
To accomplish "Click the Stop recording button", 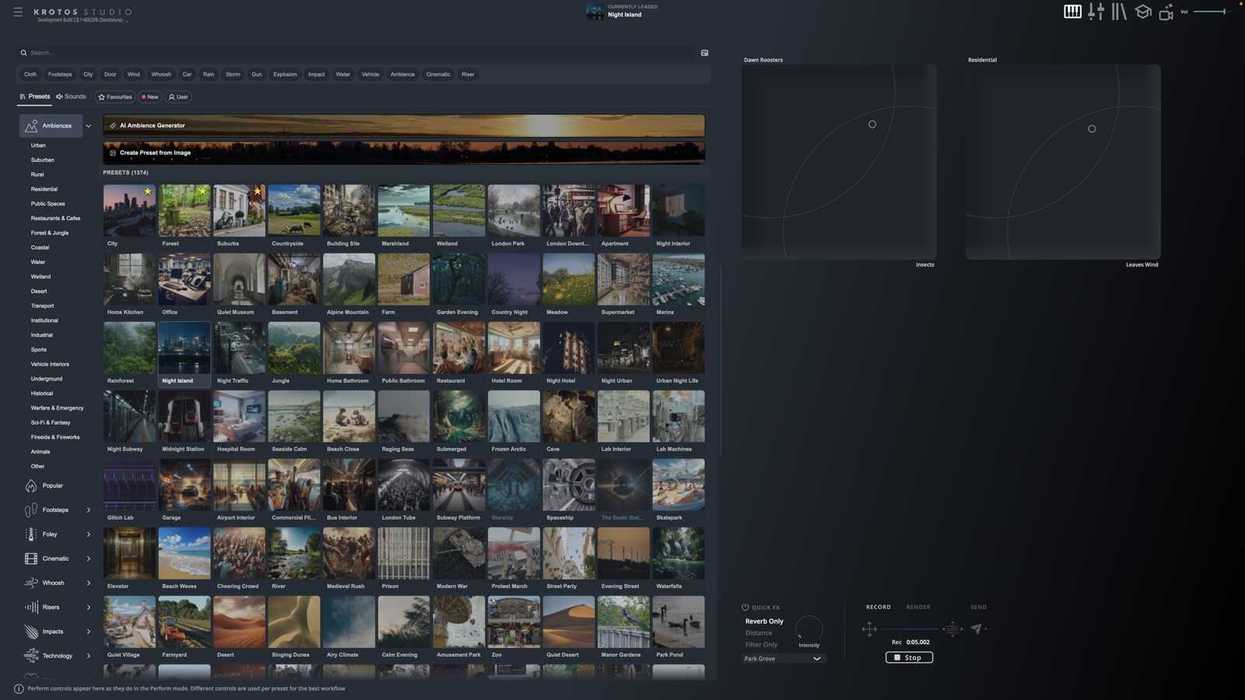I will pos(909,658).
